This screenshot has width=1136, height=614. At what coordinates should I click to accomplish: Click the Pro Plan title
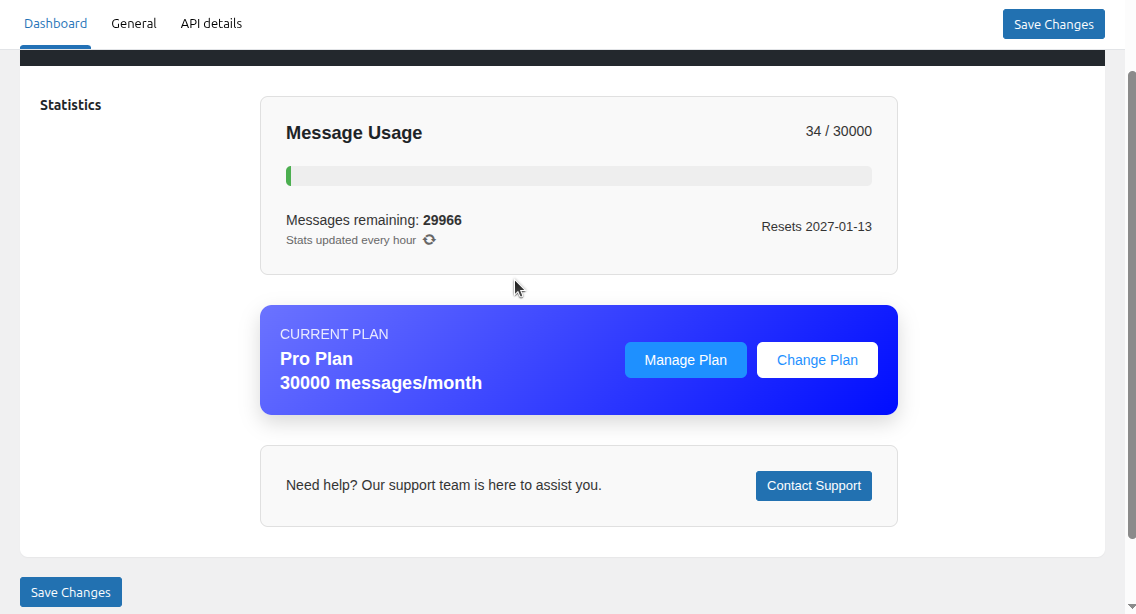[316, 359]
